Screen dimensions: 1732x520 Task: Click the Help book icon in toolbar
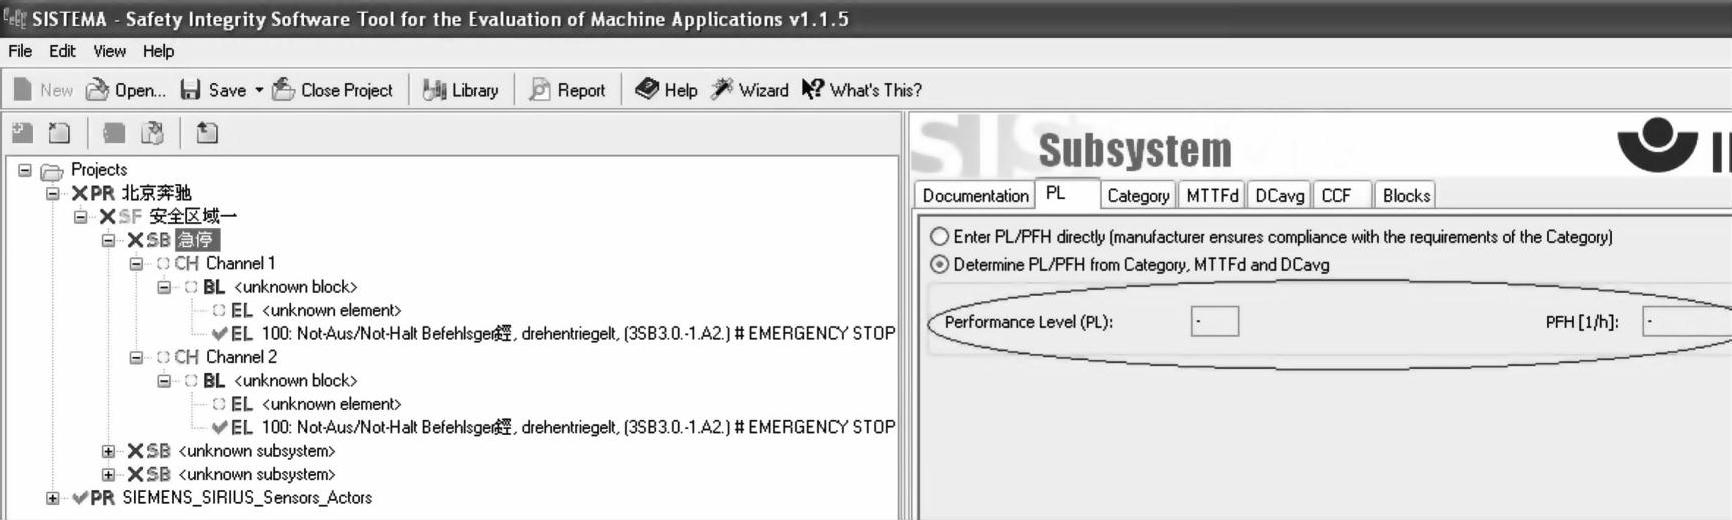(x=647, y=90)
